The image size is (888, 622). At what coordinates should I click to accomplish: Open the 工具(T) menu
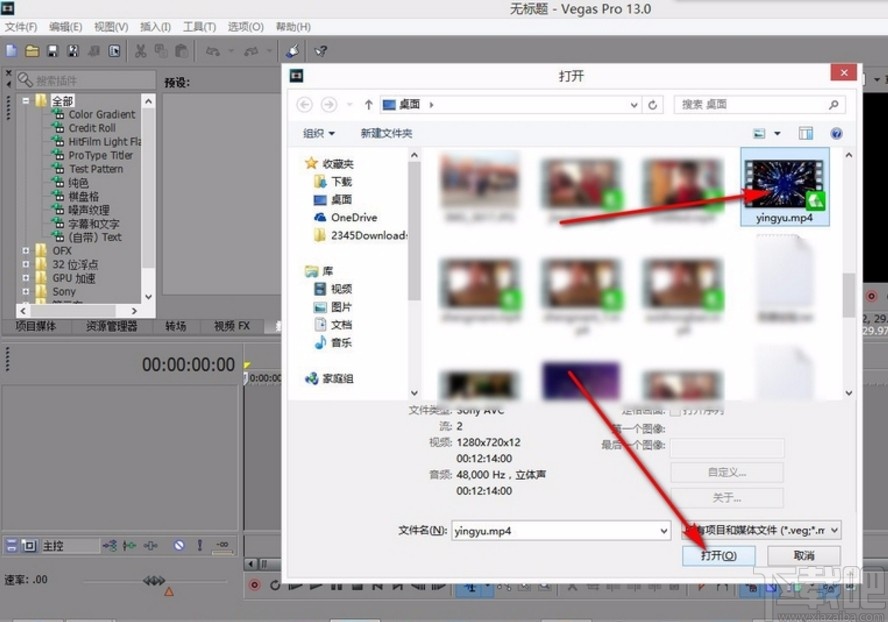199,27
